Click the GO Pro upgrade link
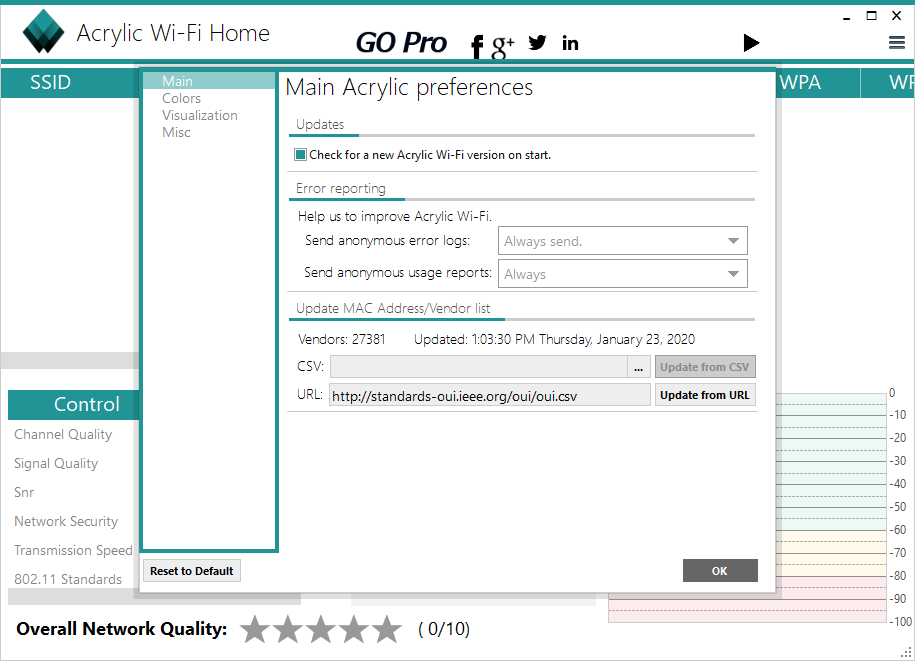The height and width of the screenshot is (661, 915). [401, 43]
